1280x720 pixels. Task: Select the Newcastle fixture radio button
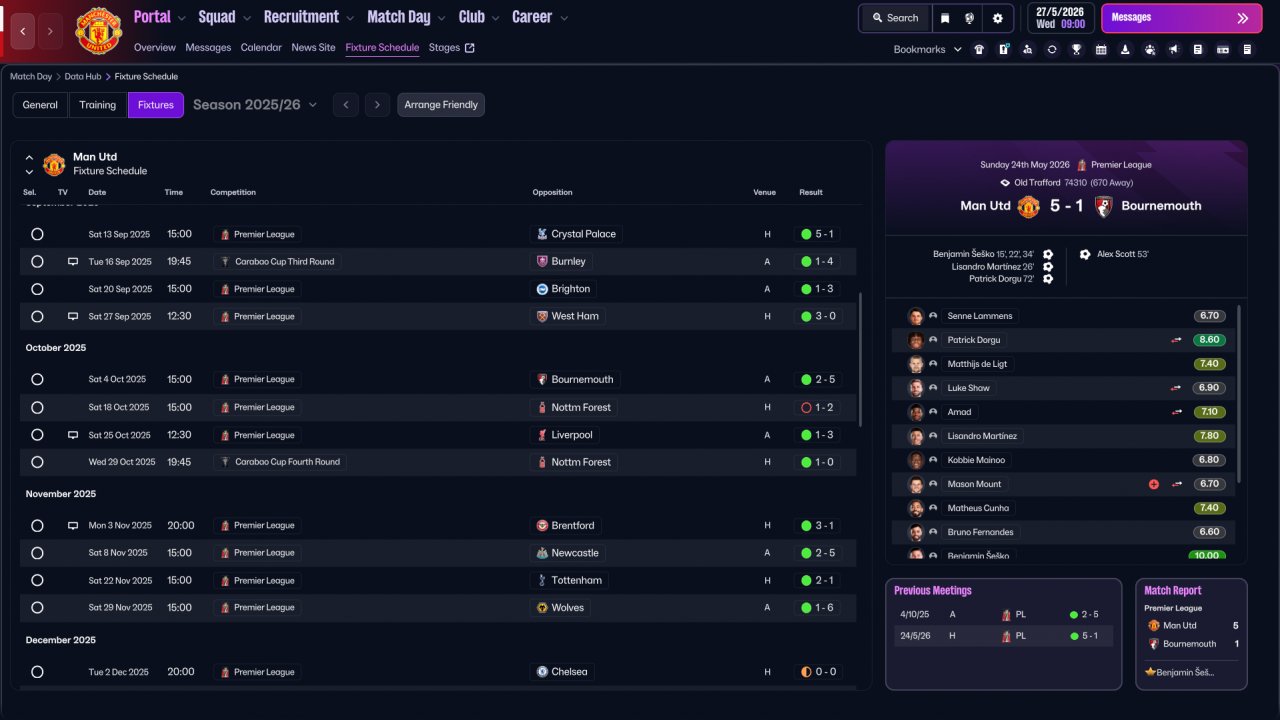click(x=37, y=553)
